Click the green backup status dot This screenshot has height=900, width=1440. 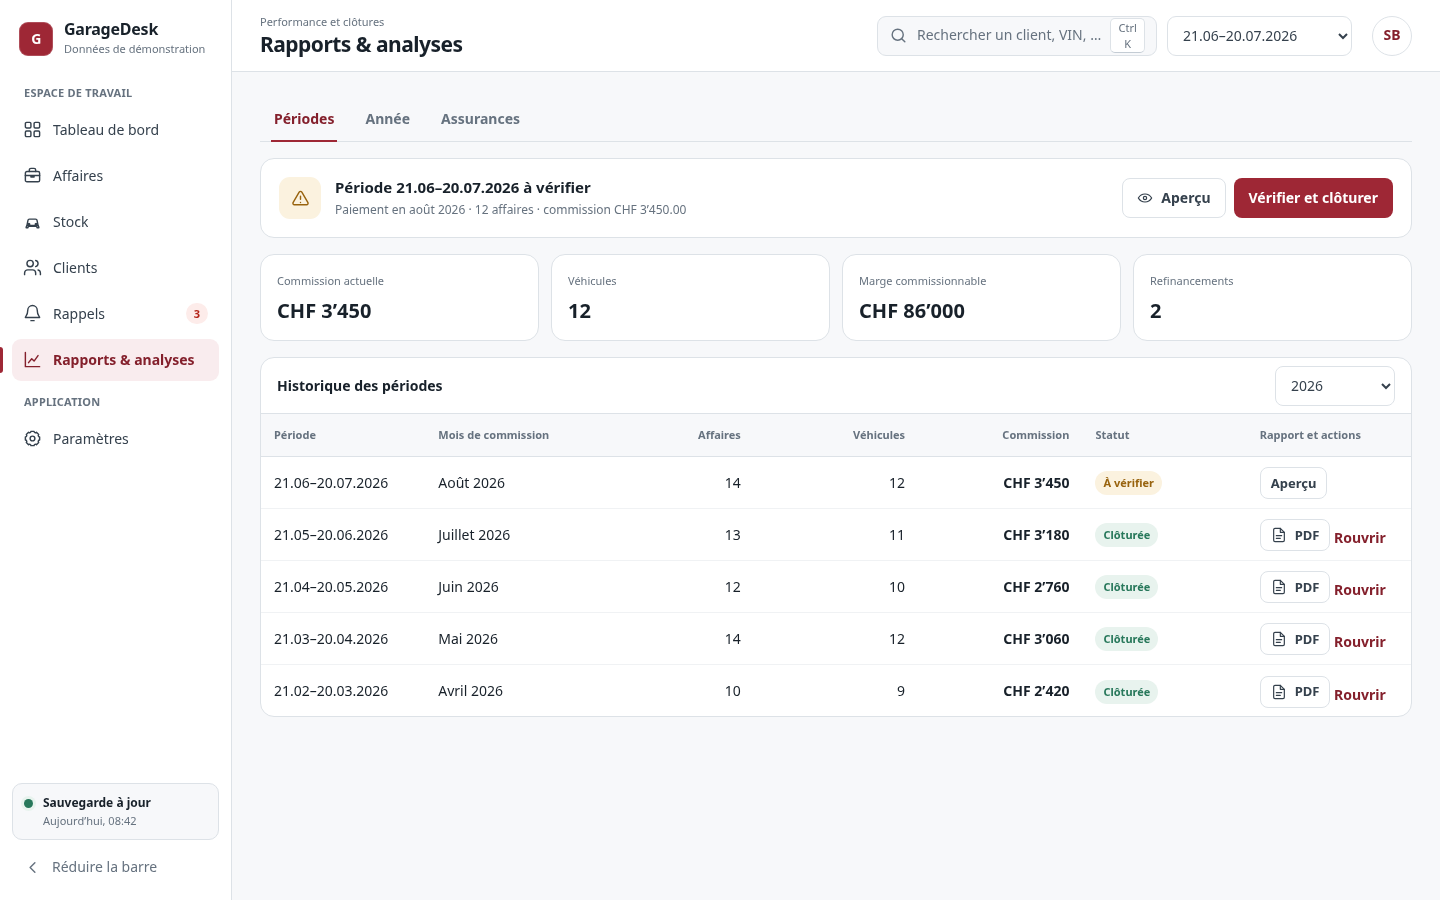click(29, 803)
